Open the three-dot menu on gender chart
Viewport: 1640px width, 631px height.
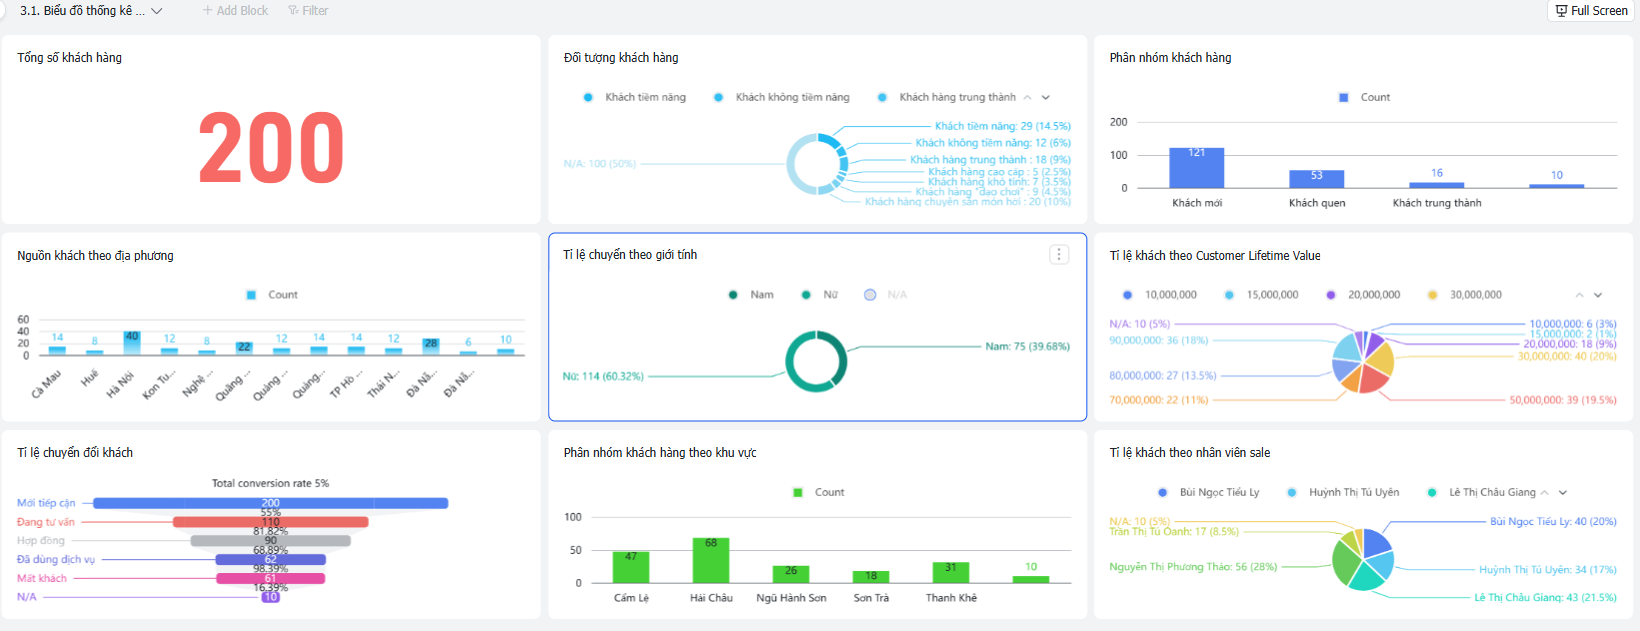click(1059, 255)
